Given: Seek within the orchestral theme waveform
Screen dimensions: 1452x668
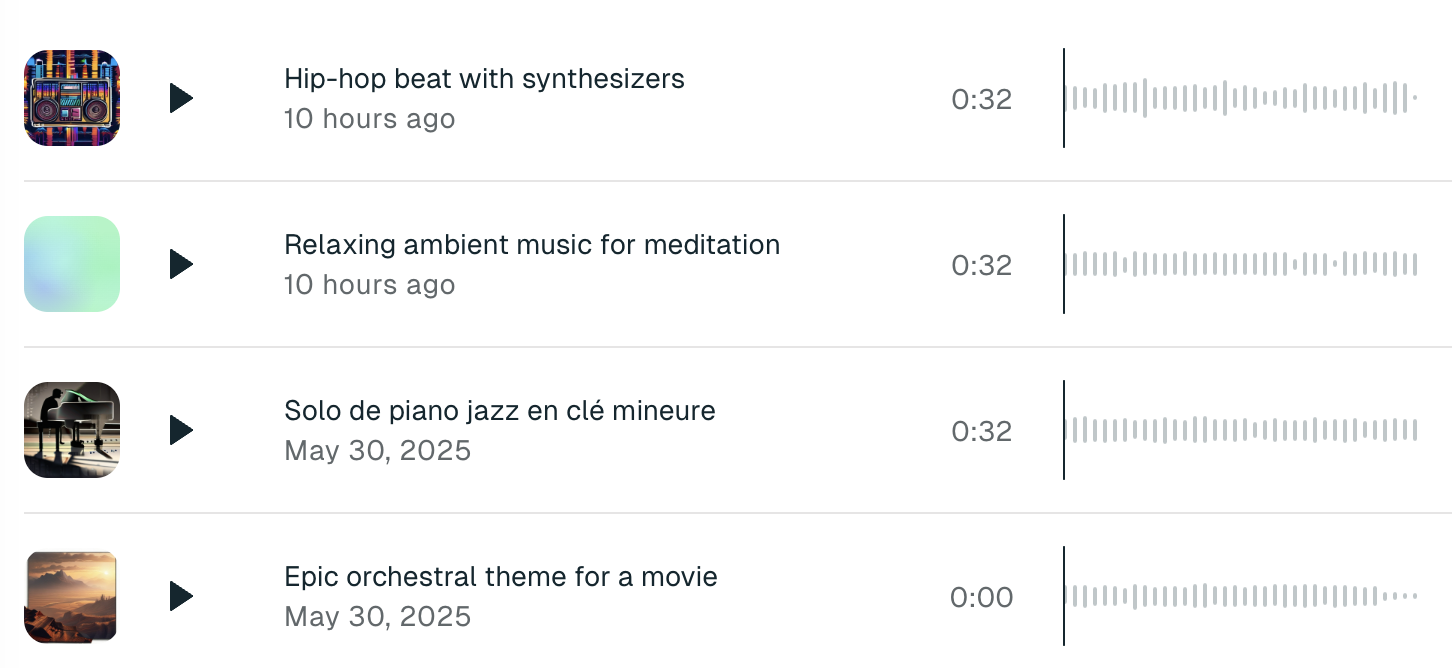Looking at the screenshot, I should coord(1240,596).
